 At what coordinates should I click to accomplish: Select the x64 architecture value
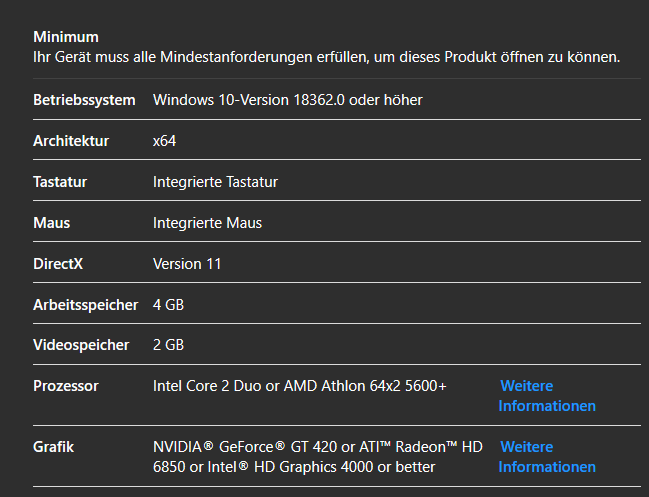(164, 141)
